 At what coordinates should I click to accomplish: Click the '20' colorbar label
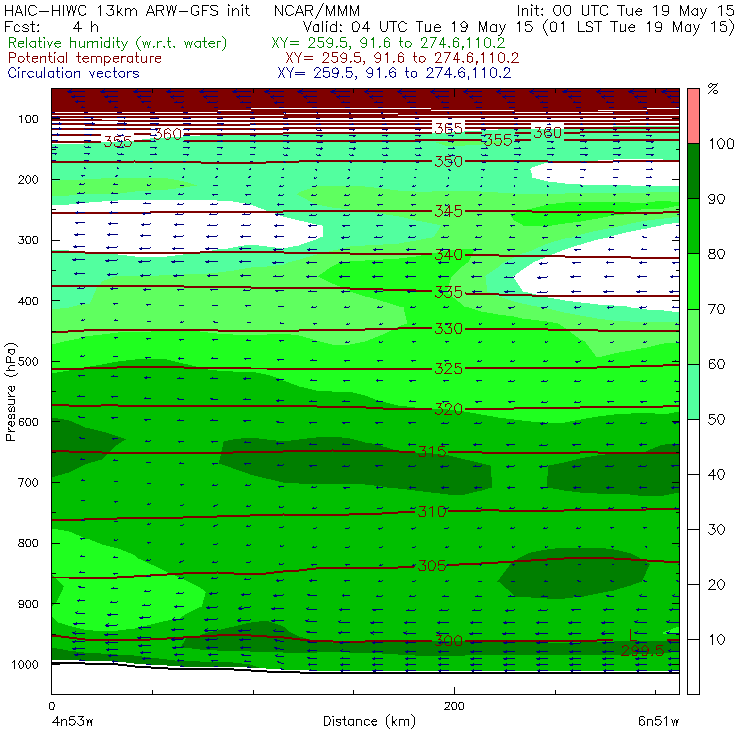click(716, 585)
